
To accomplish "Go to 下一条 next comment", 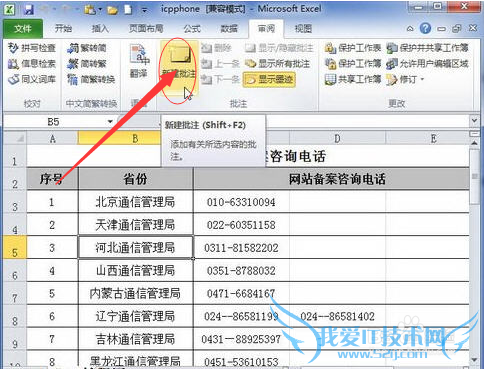I will (220, 79).
